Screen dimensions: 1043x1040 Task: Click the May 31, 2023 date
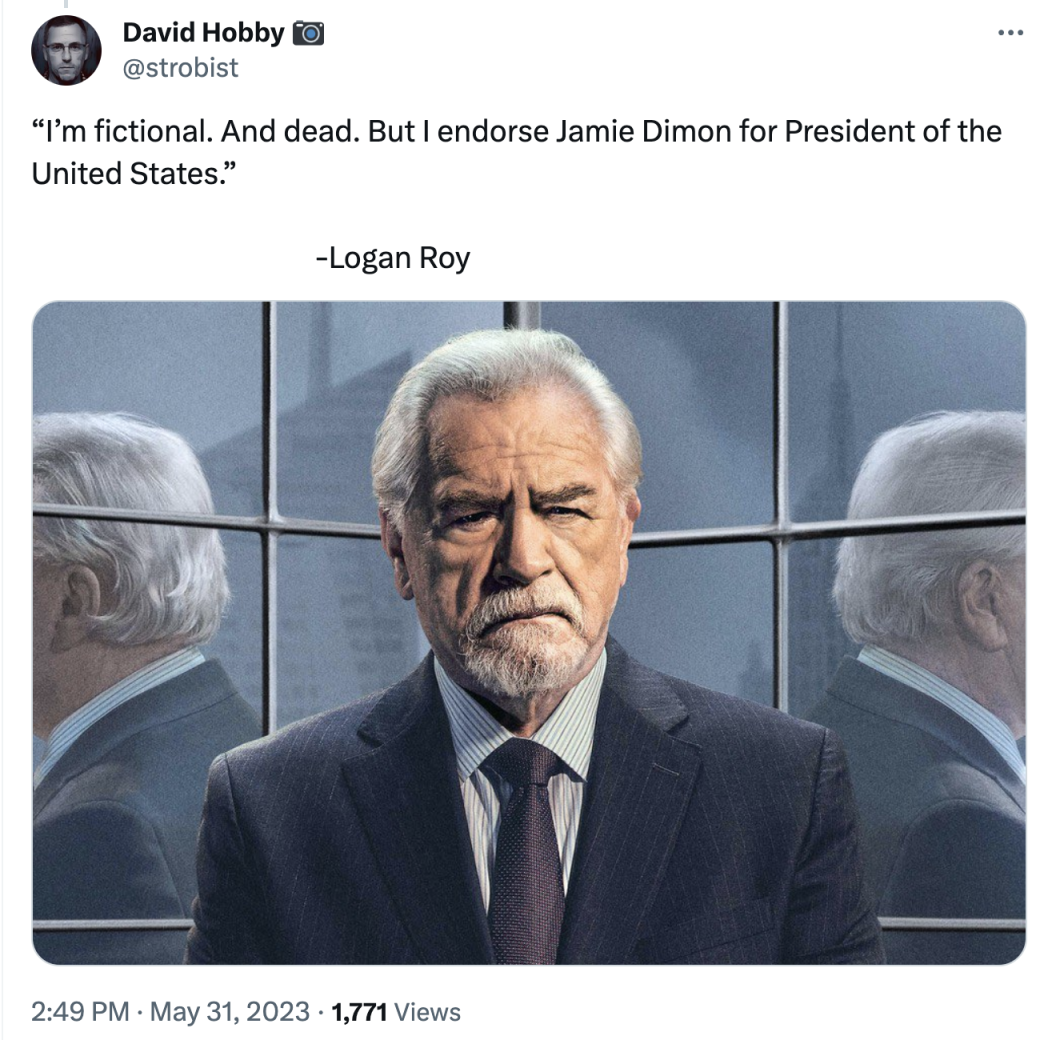229,1011
